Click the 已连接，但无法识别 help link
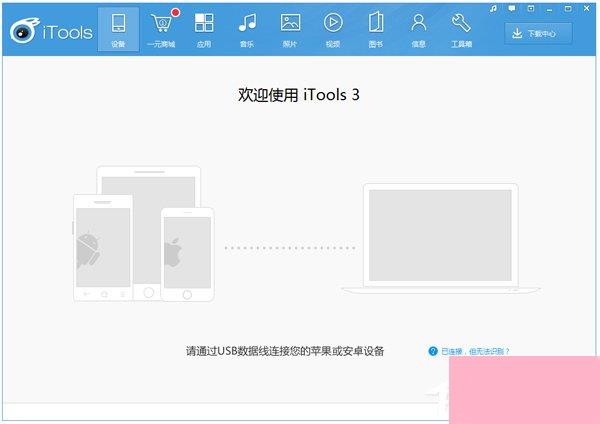600x424 pixels. click(475, 351)
